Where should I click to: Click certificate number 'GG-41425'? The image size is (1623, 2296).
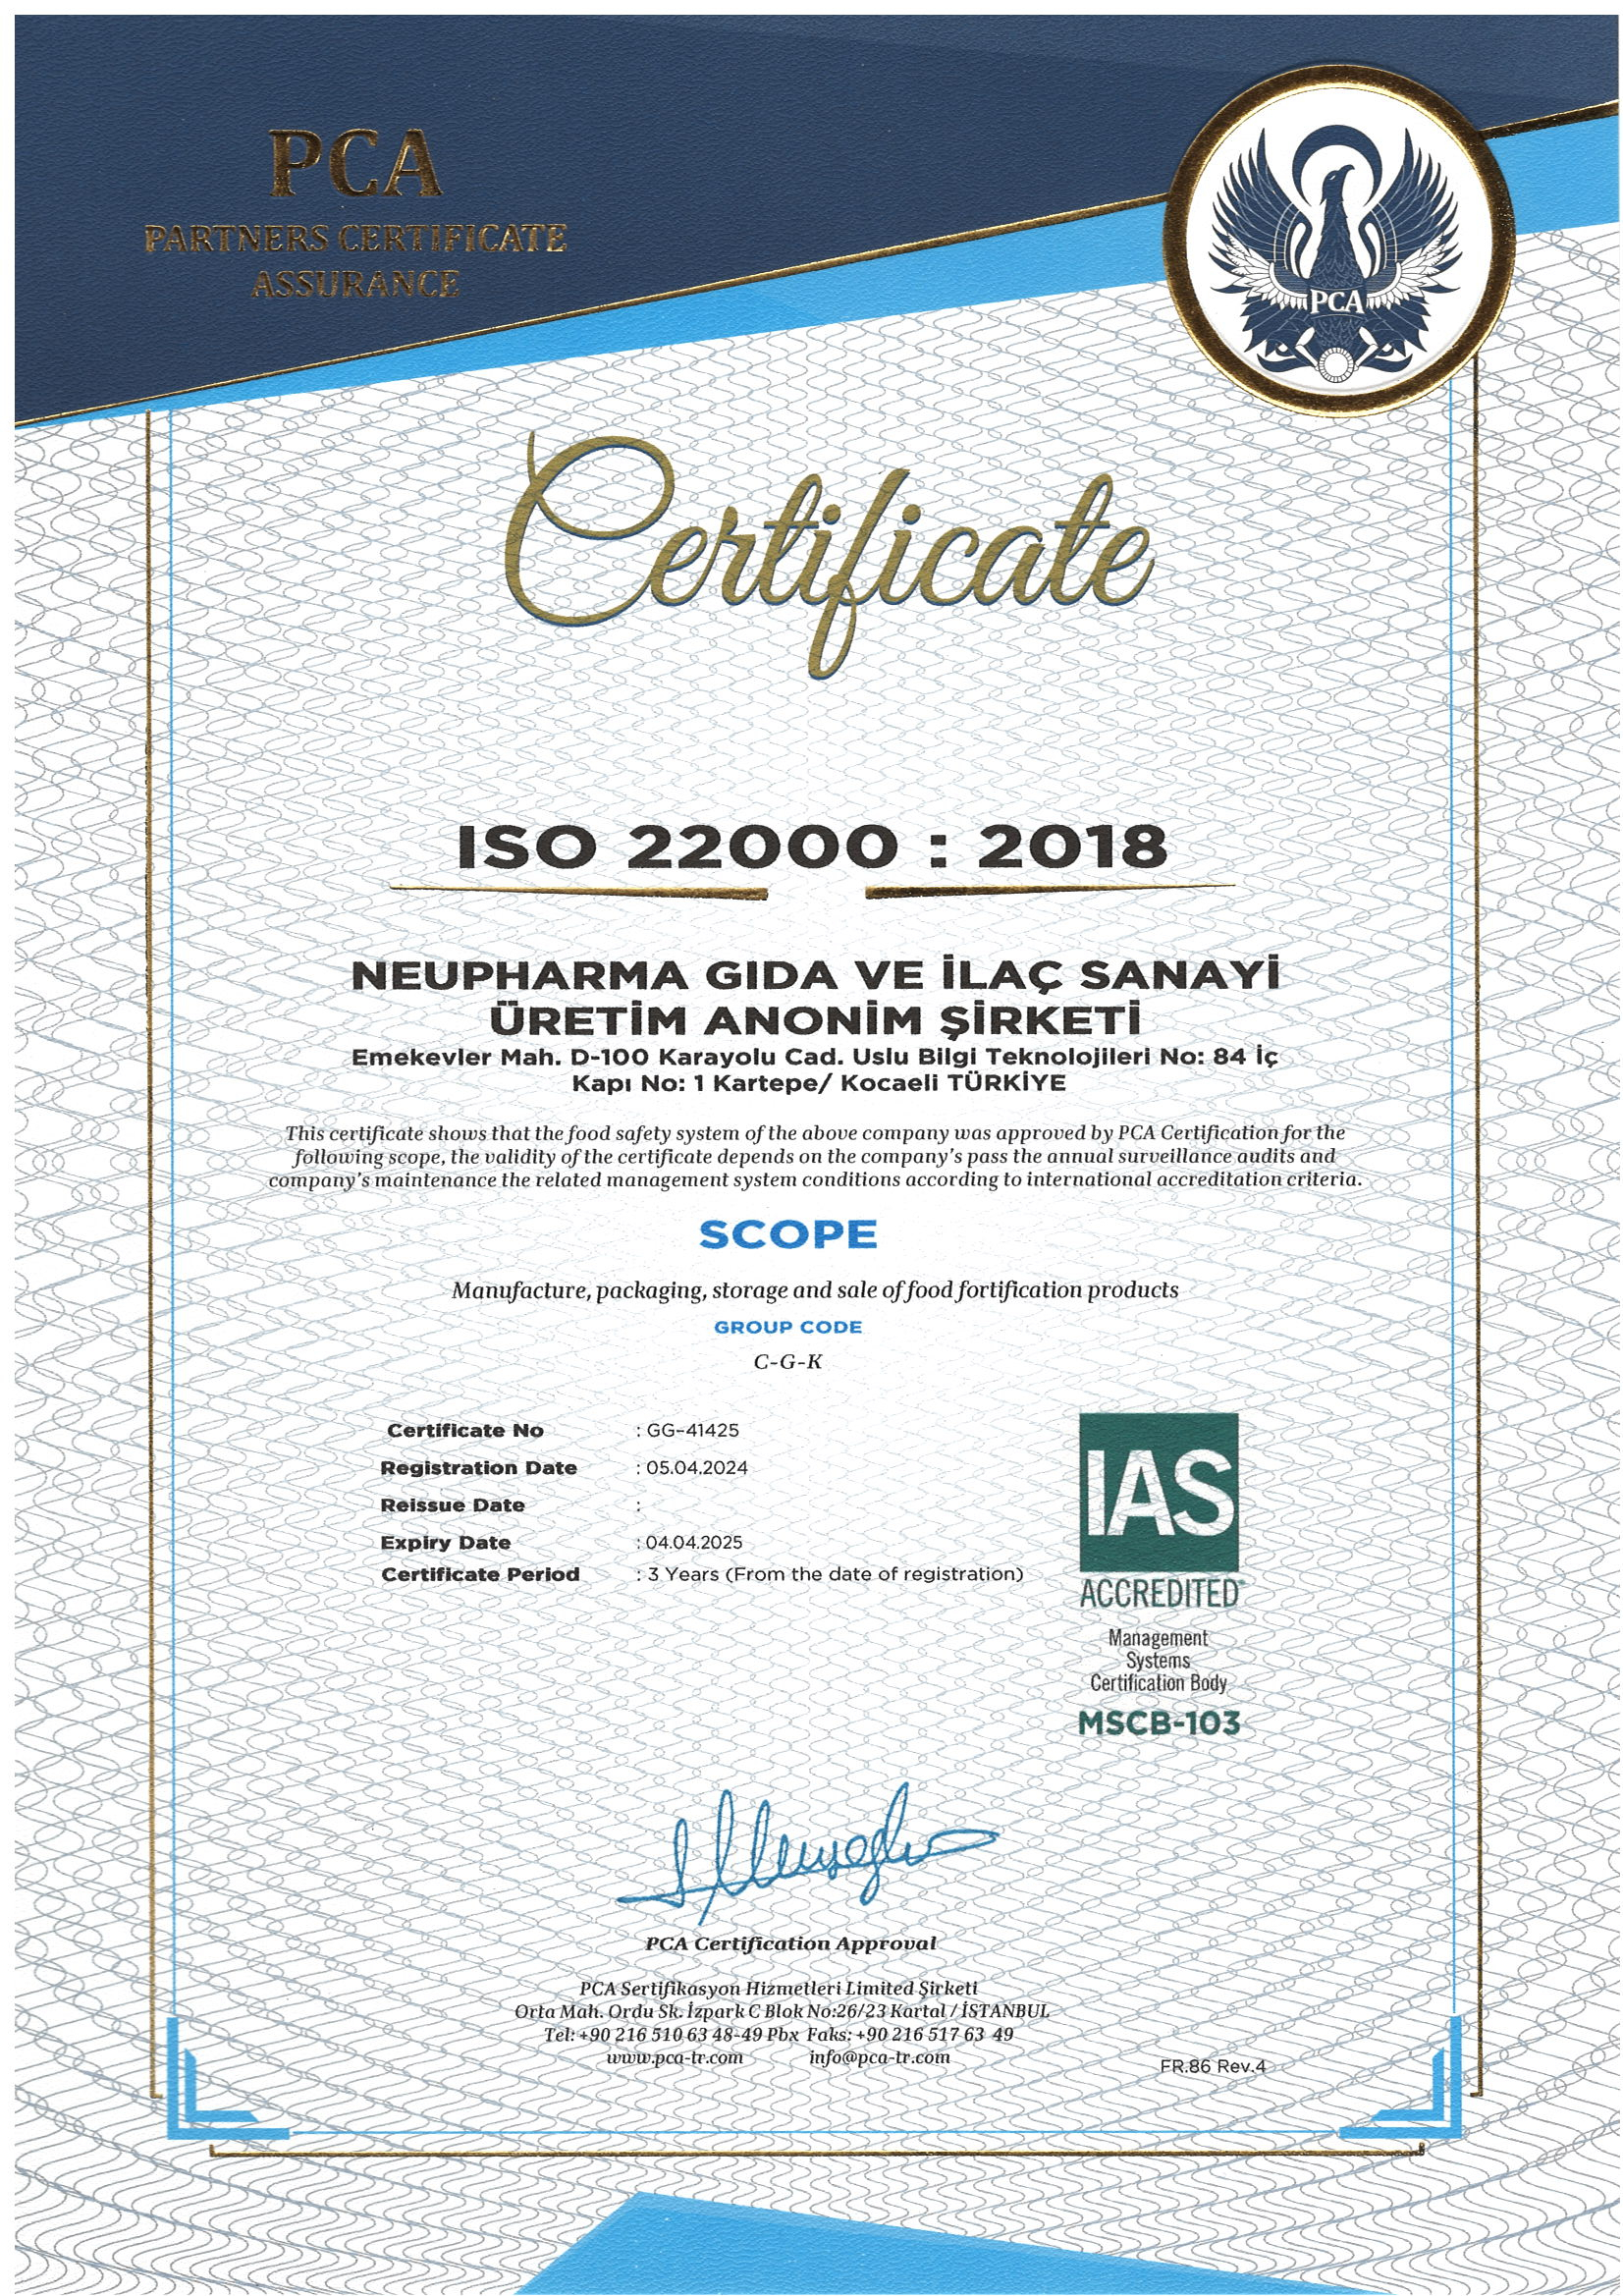692,1430
